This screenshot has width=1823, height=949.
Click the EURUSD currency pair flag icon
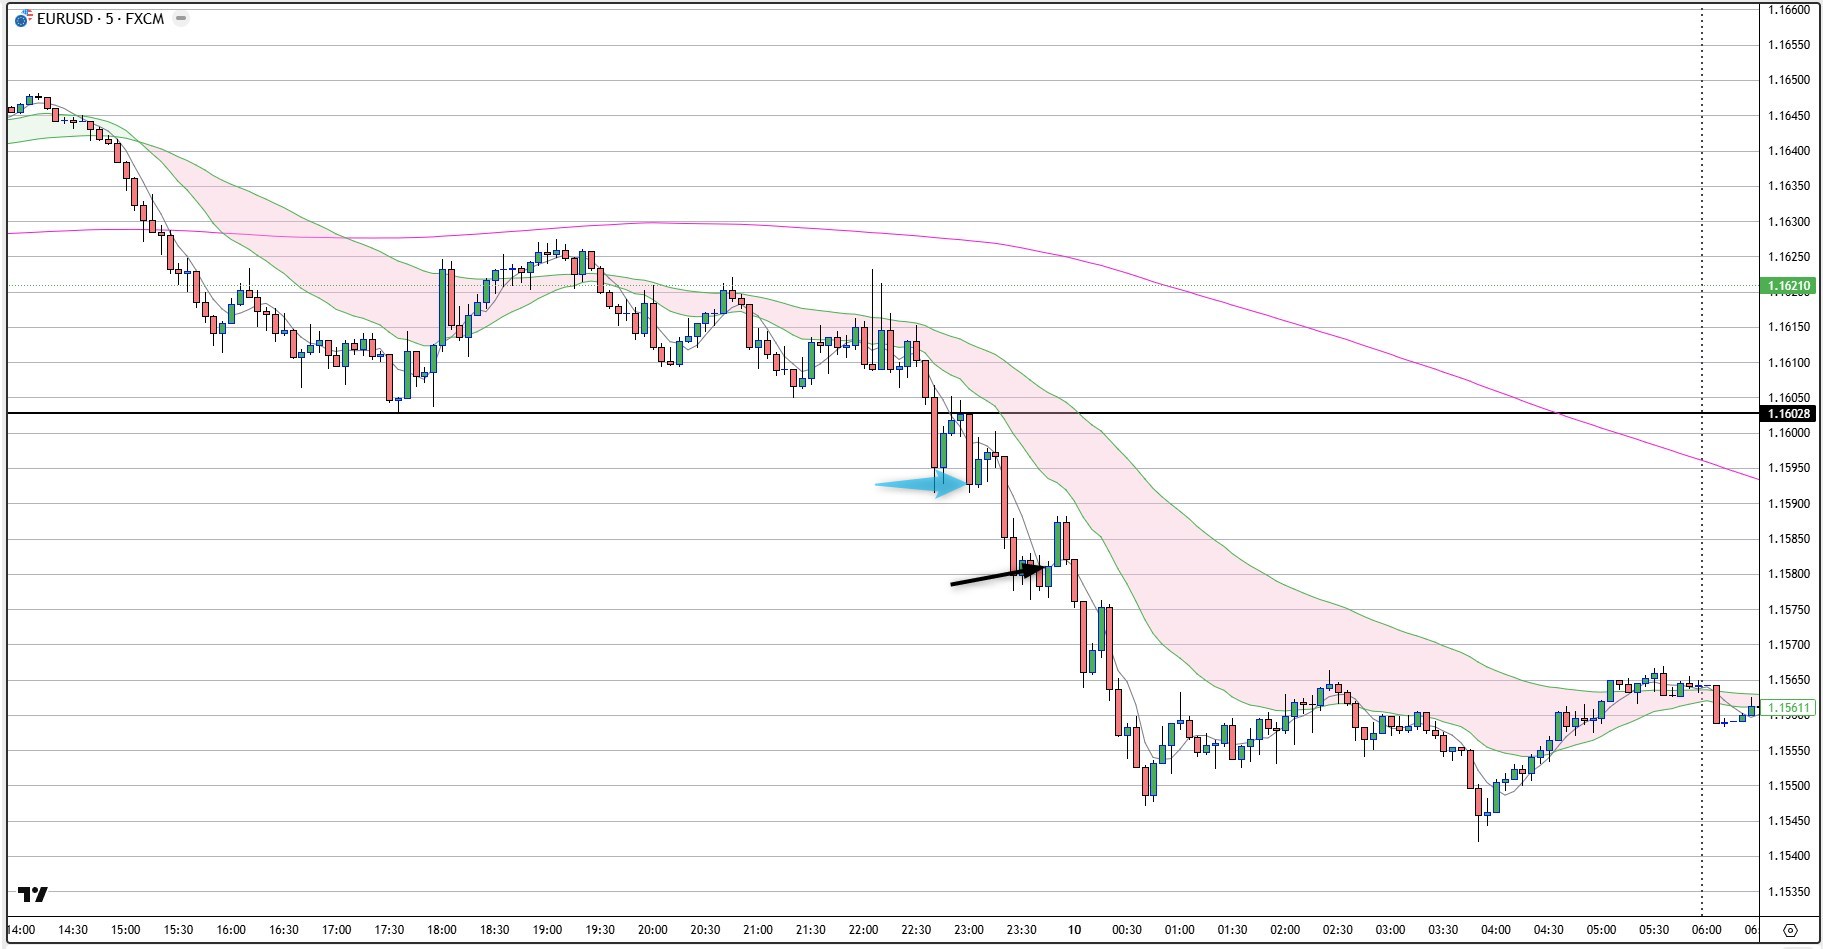click(x=23, y=19)
